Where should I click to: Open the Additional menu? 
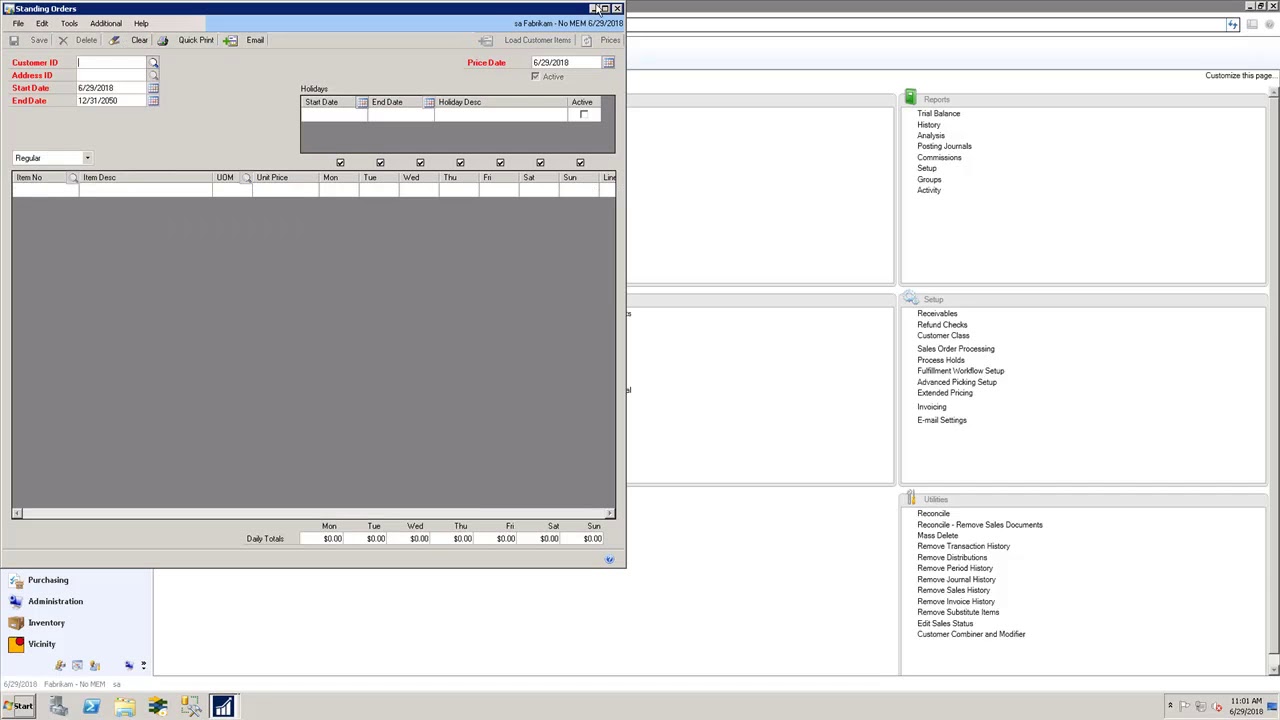[106, 23]
